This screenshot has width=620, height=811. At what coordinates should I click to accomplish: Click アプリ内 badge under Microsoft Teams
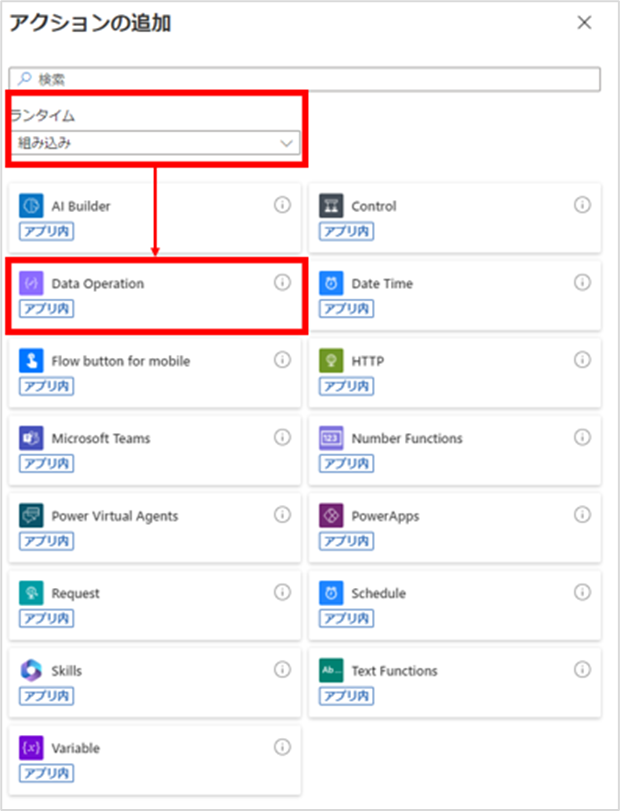coord(47,463)
